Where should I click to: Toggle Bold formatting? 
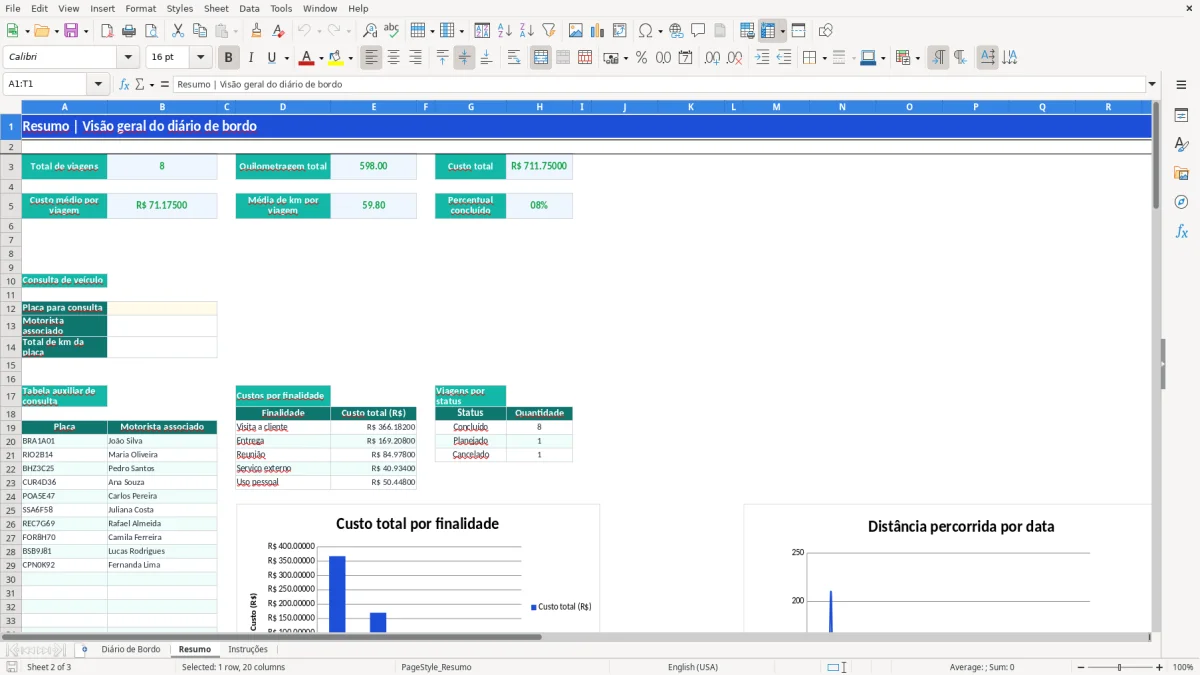point(229,58)
